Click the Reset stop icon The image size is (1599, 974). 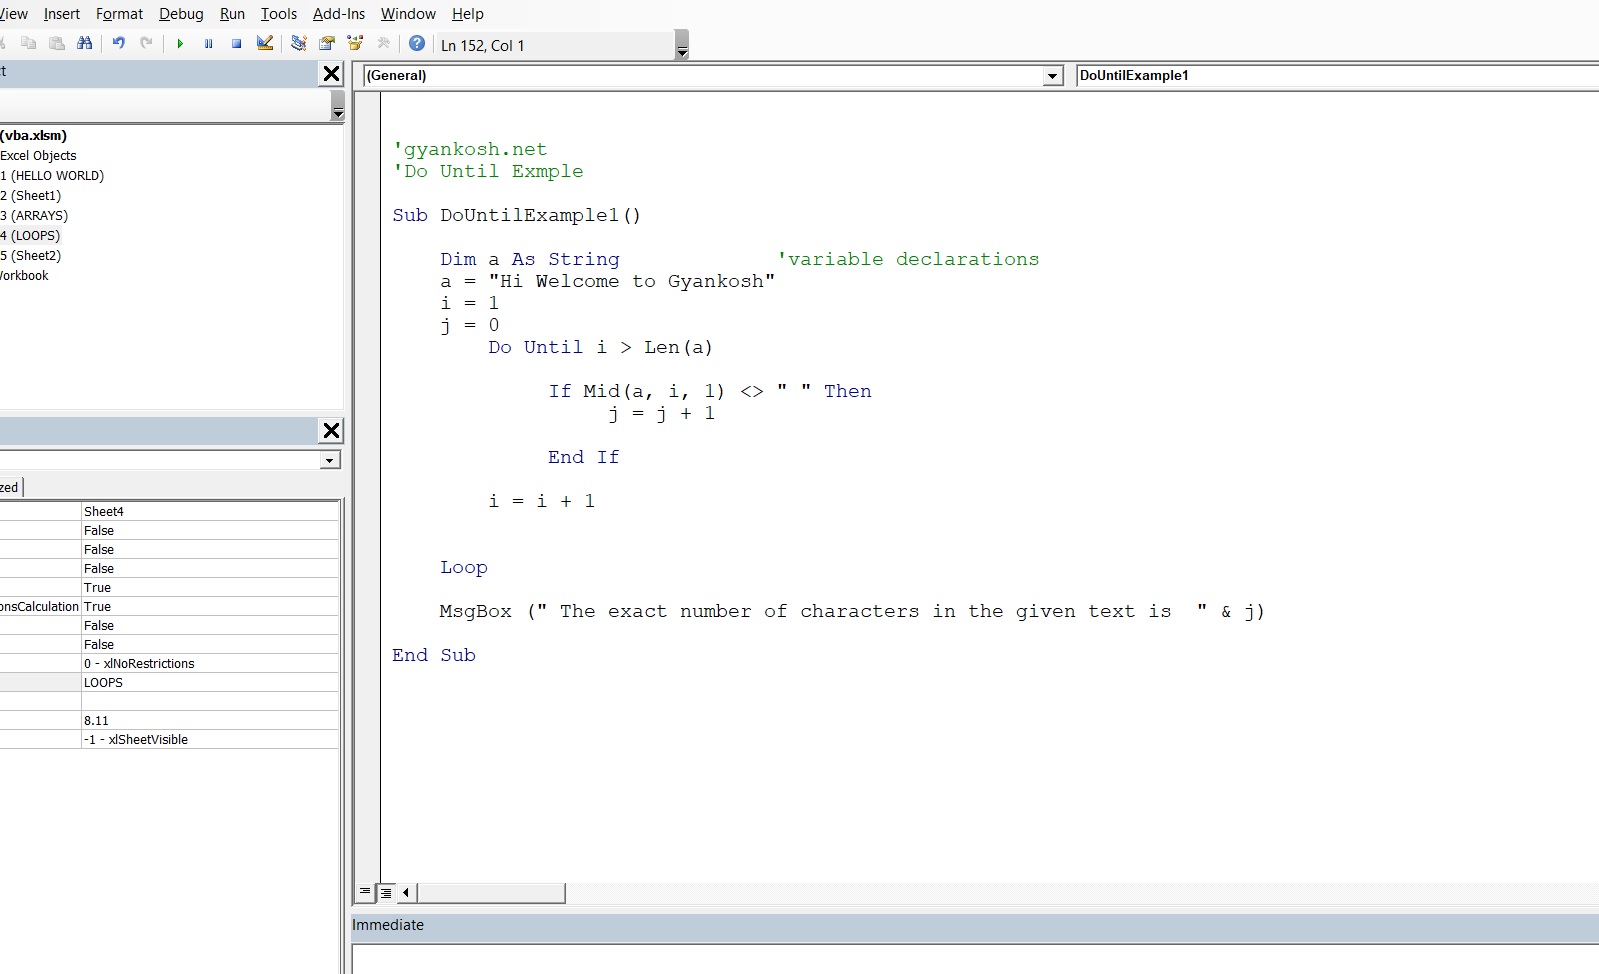(237, 44)
